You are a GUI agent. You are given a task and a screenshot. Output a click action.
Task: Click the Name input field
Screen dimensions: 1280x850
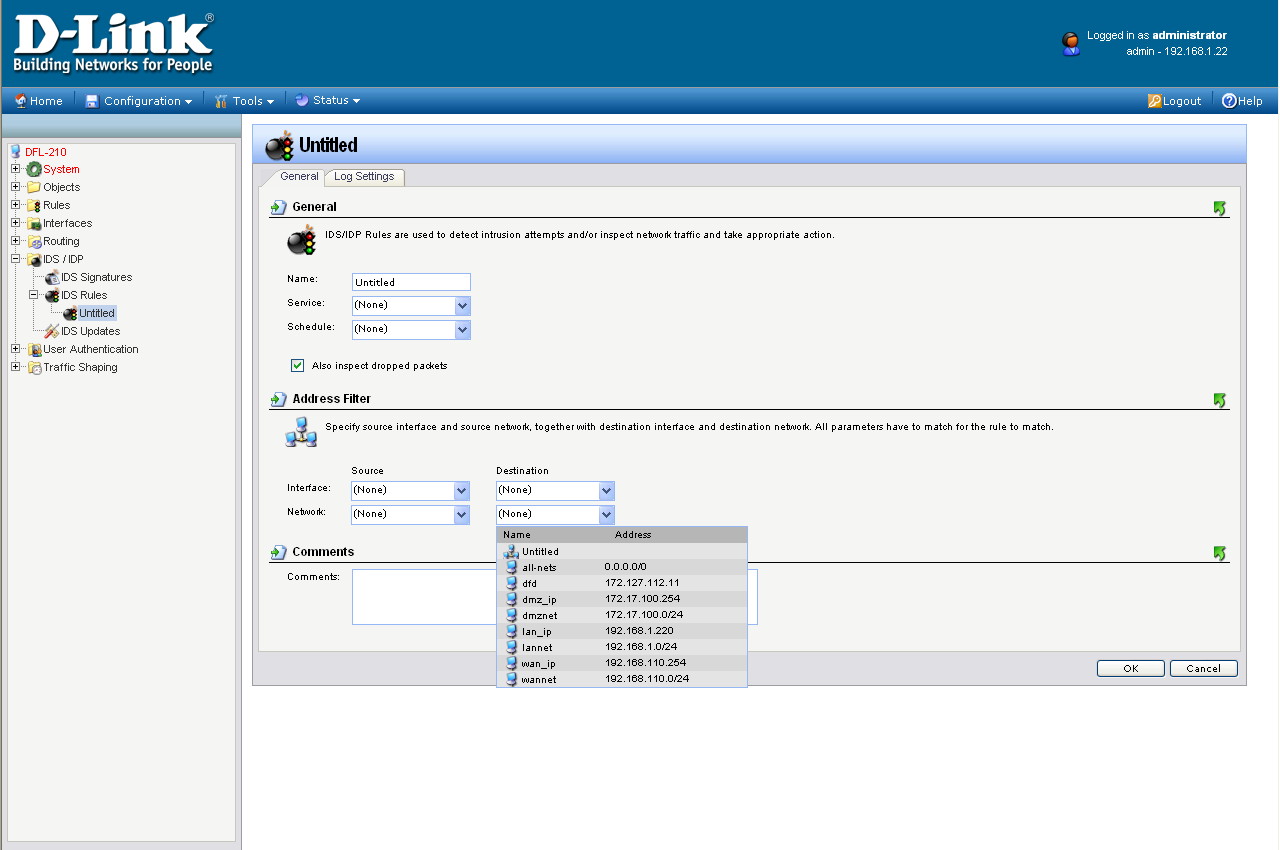point(411,283)
